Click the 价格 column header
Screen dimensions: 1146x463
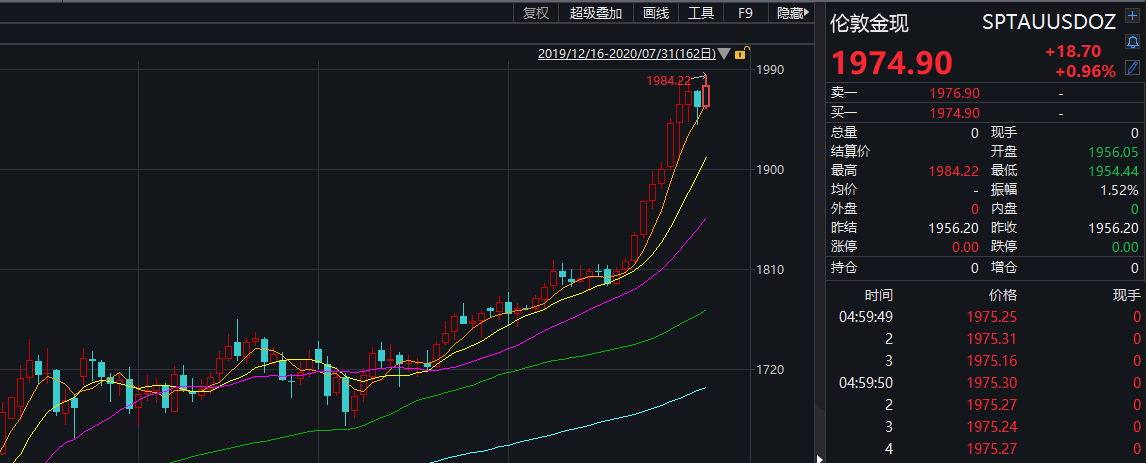(1002, 296)
